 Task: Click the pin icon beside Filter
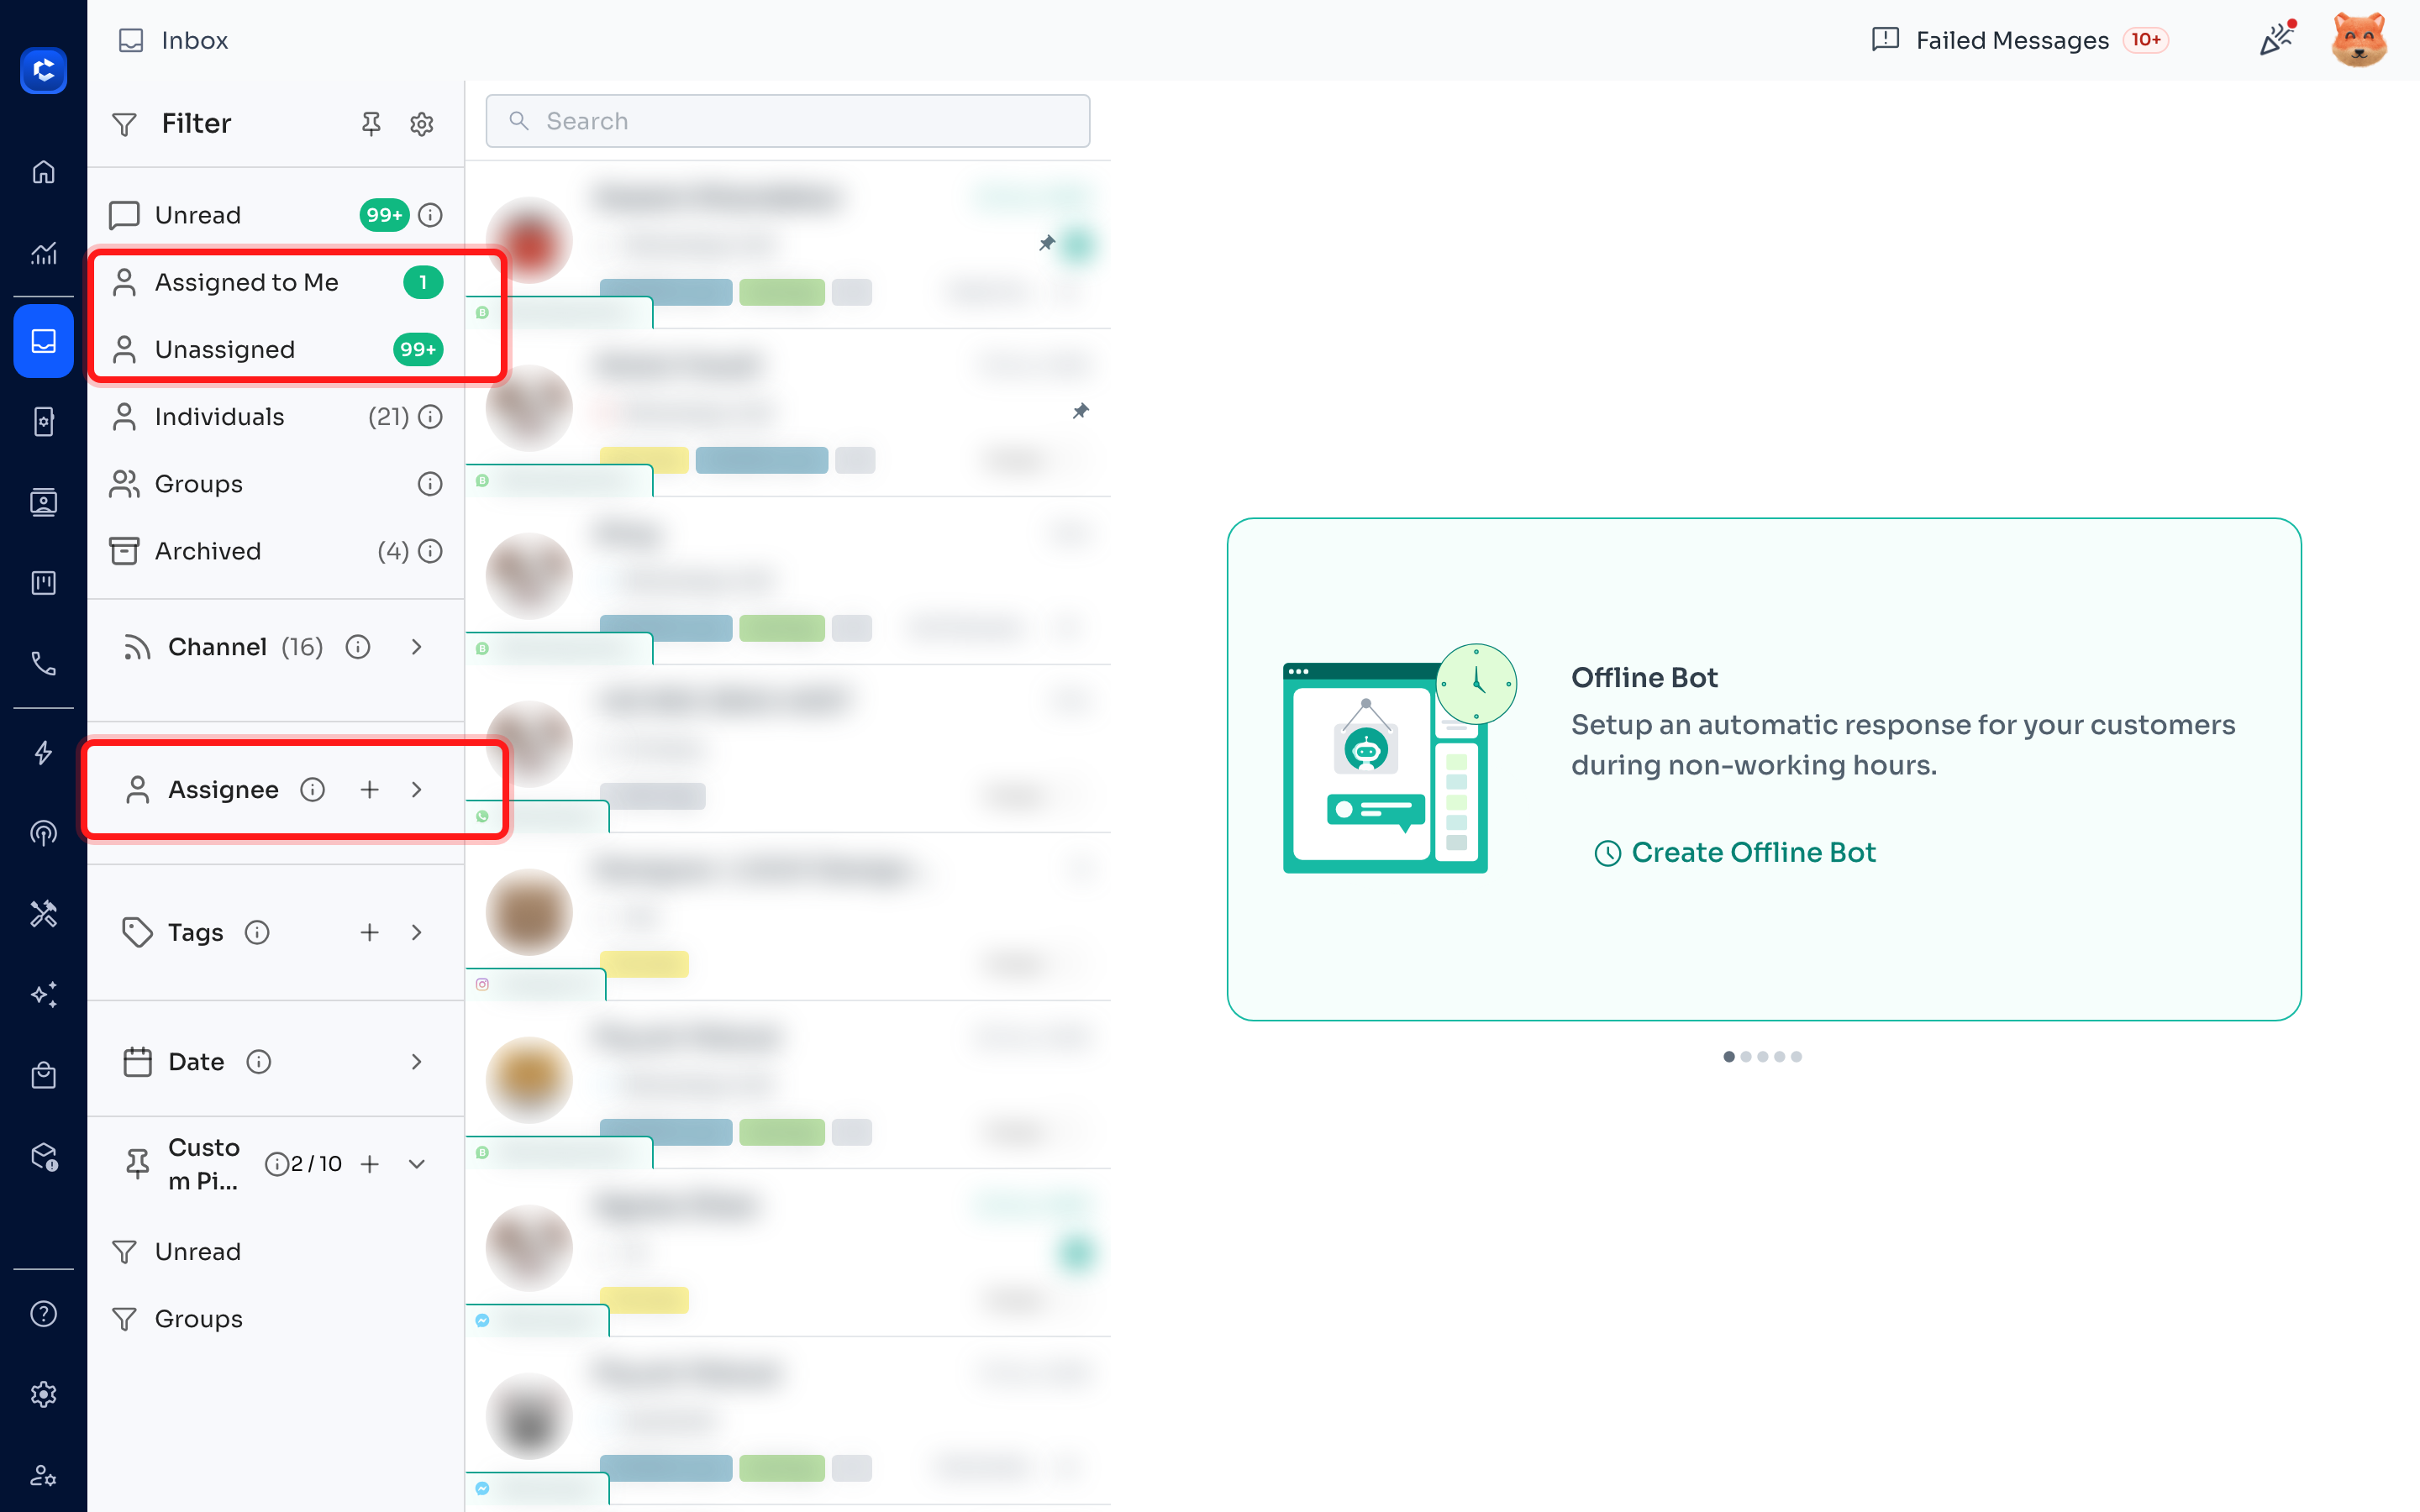click(371, 124)
